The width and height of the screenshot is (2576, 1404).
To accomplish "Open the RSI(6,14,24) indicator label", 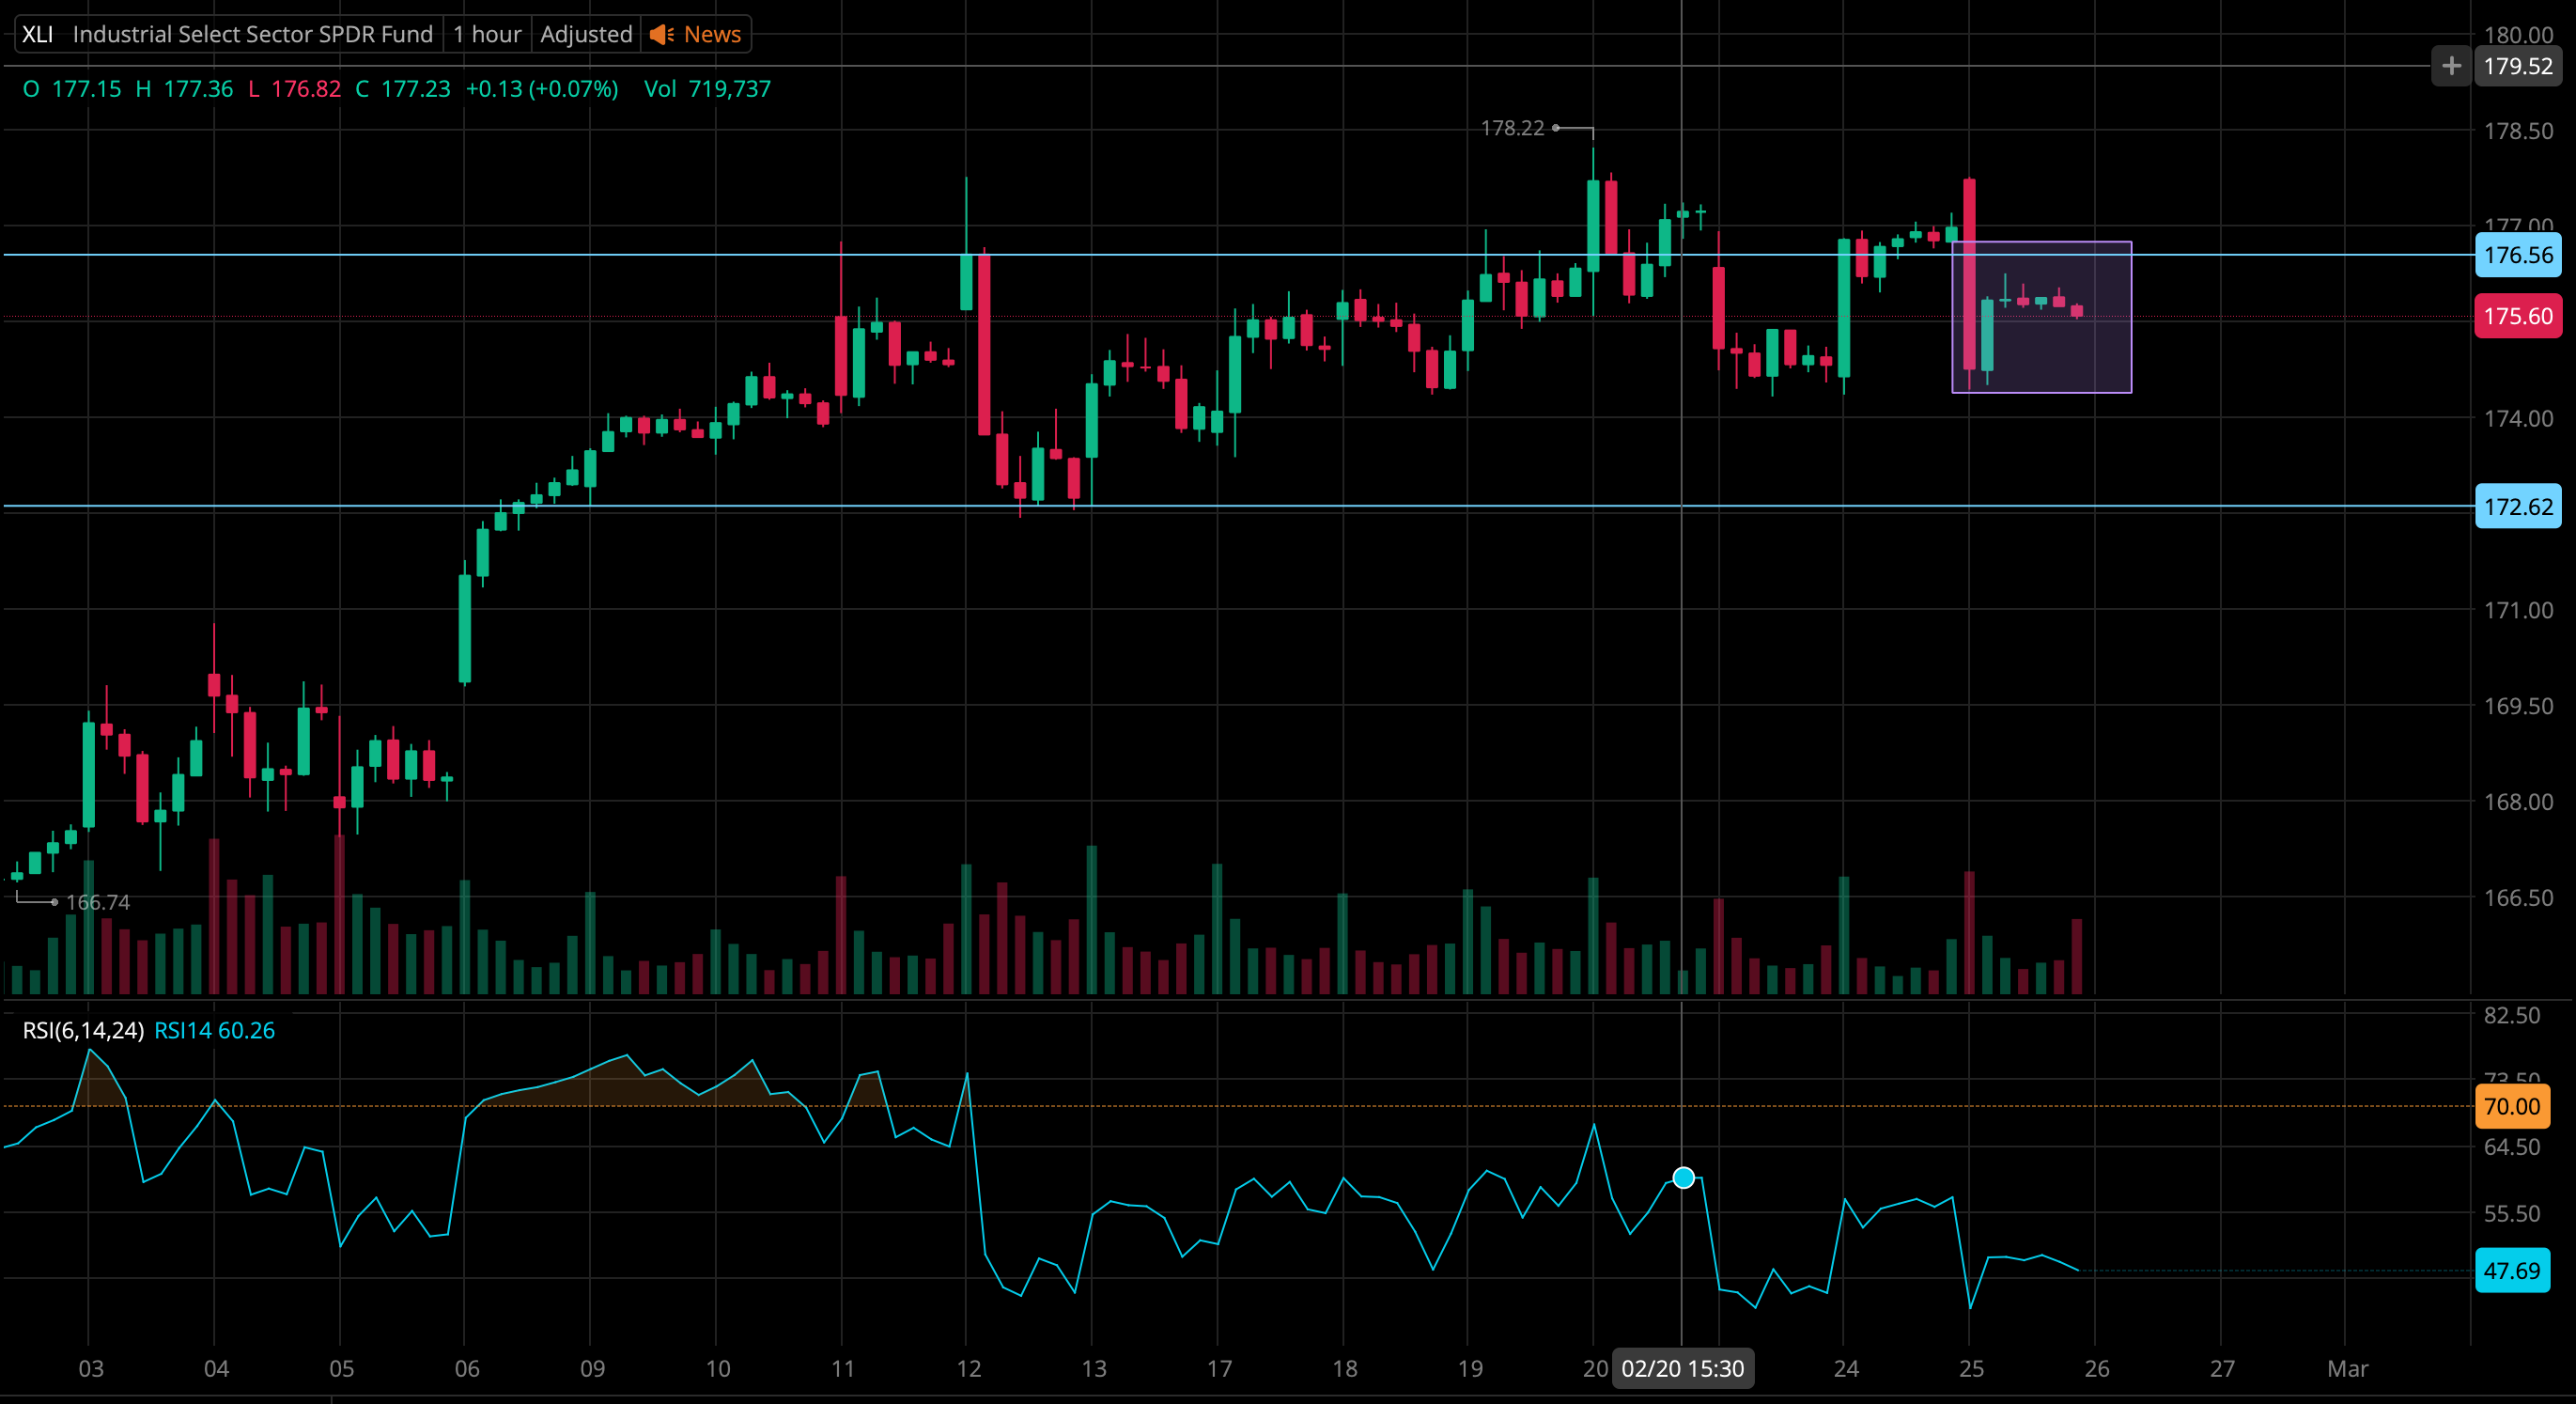I will 83,1031.
